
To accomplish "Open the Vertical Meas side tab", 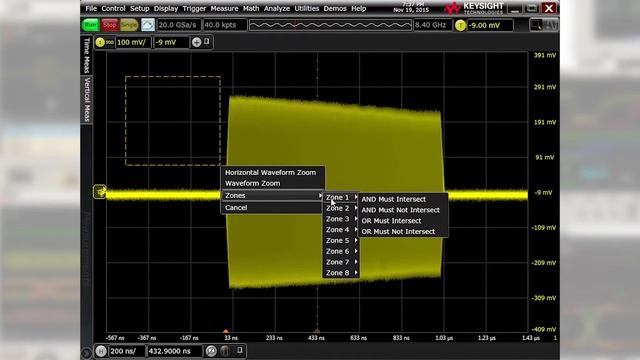I will (x=87, y=100).
